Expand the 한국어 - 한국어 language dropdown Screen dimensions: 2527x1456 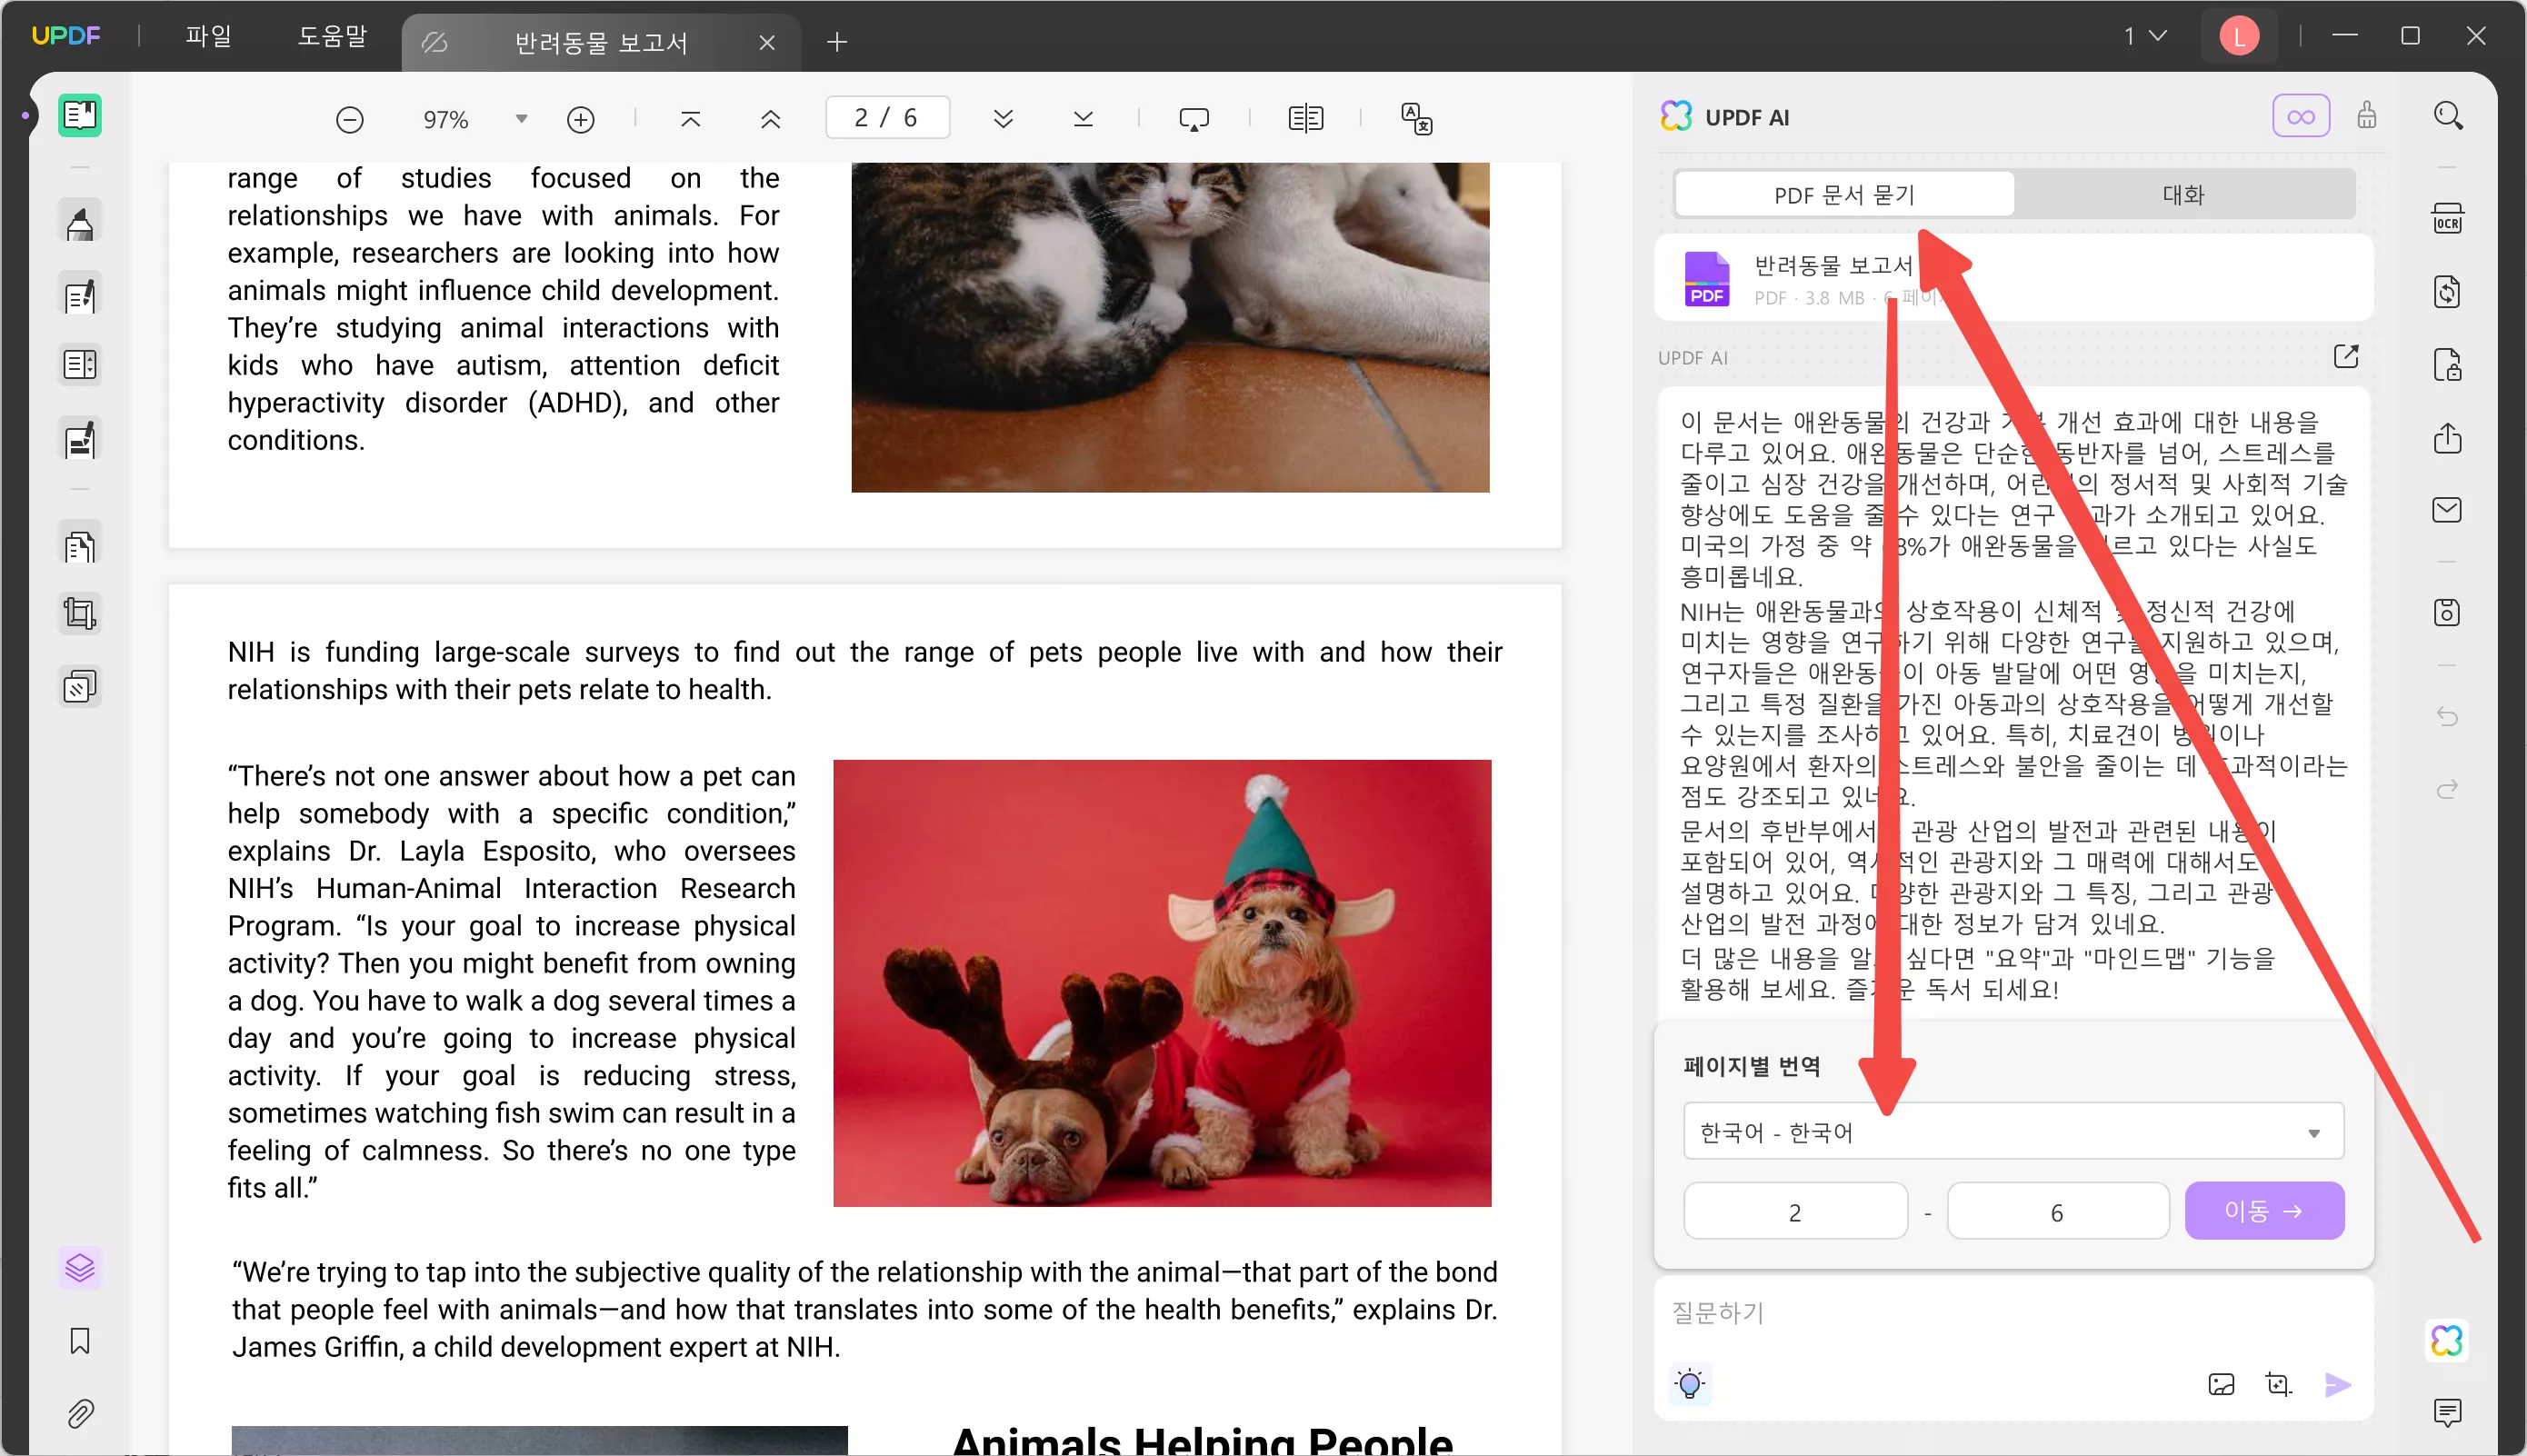(x=2013, y=1131)
